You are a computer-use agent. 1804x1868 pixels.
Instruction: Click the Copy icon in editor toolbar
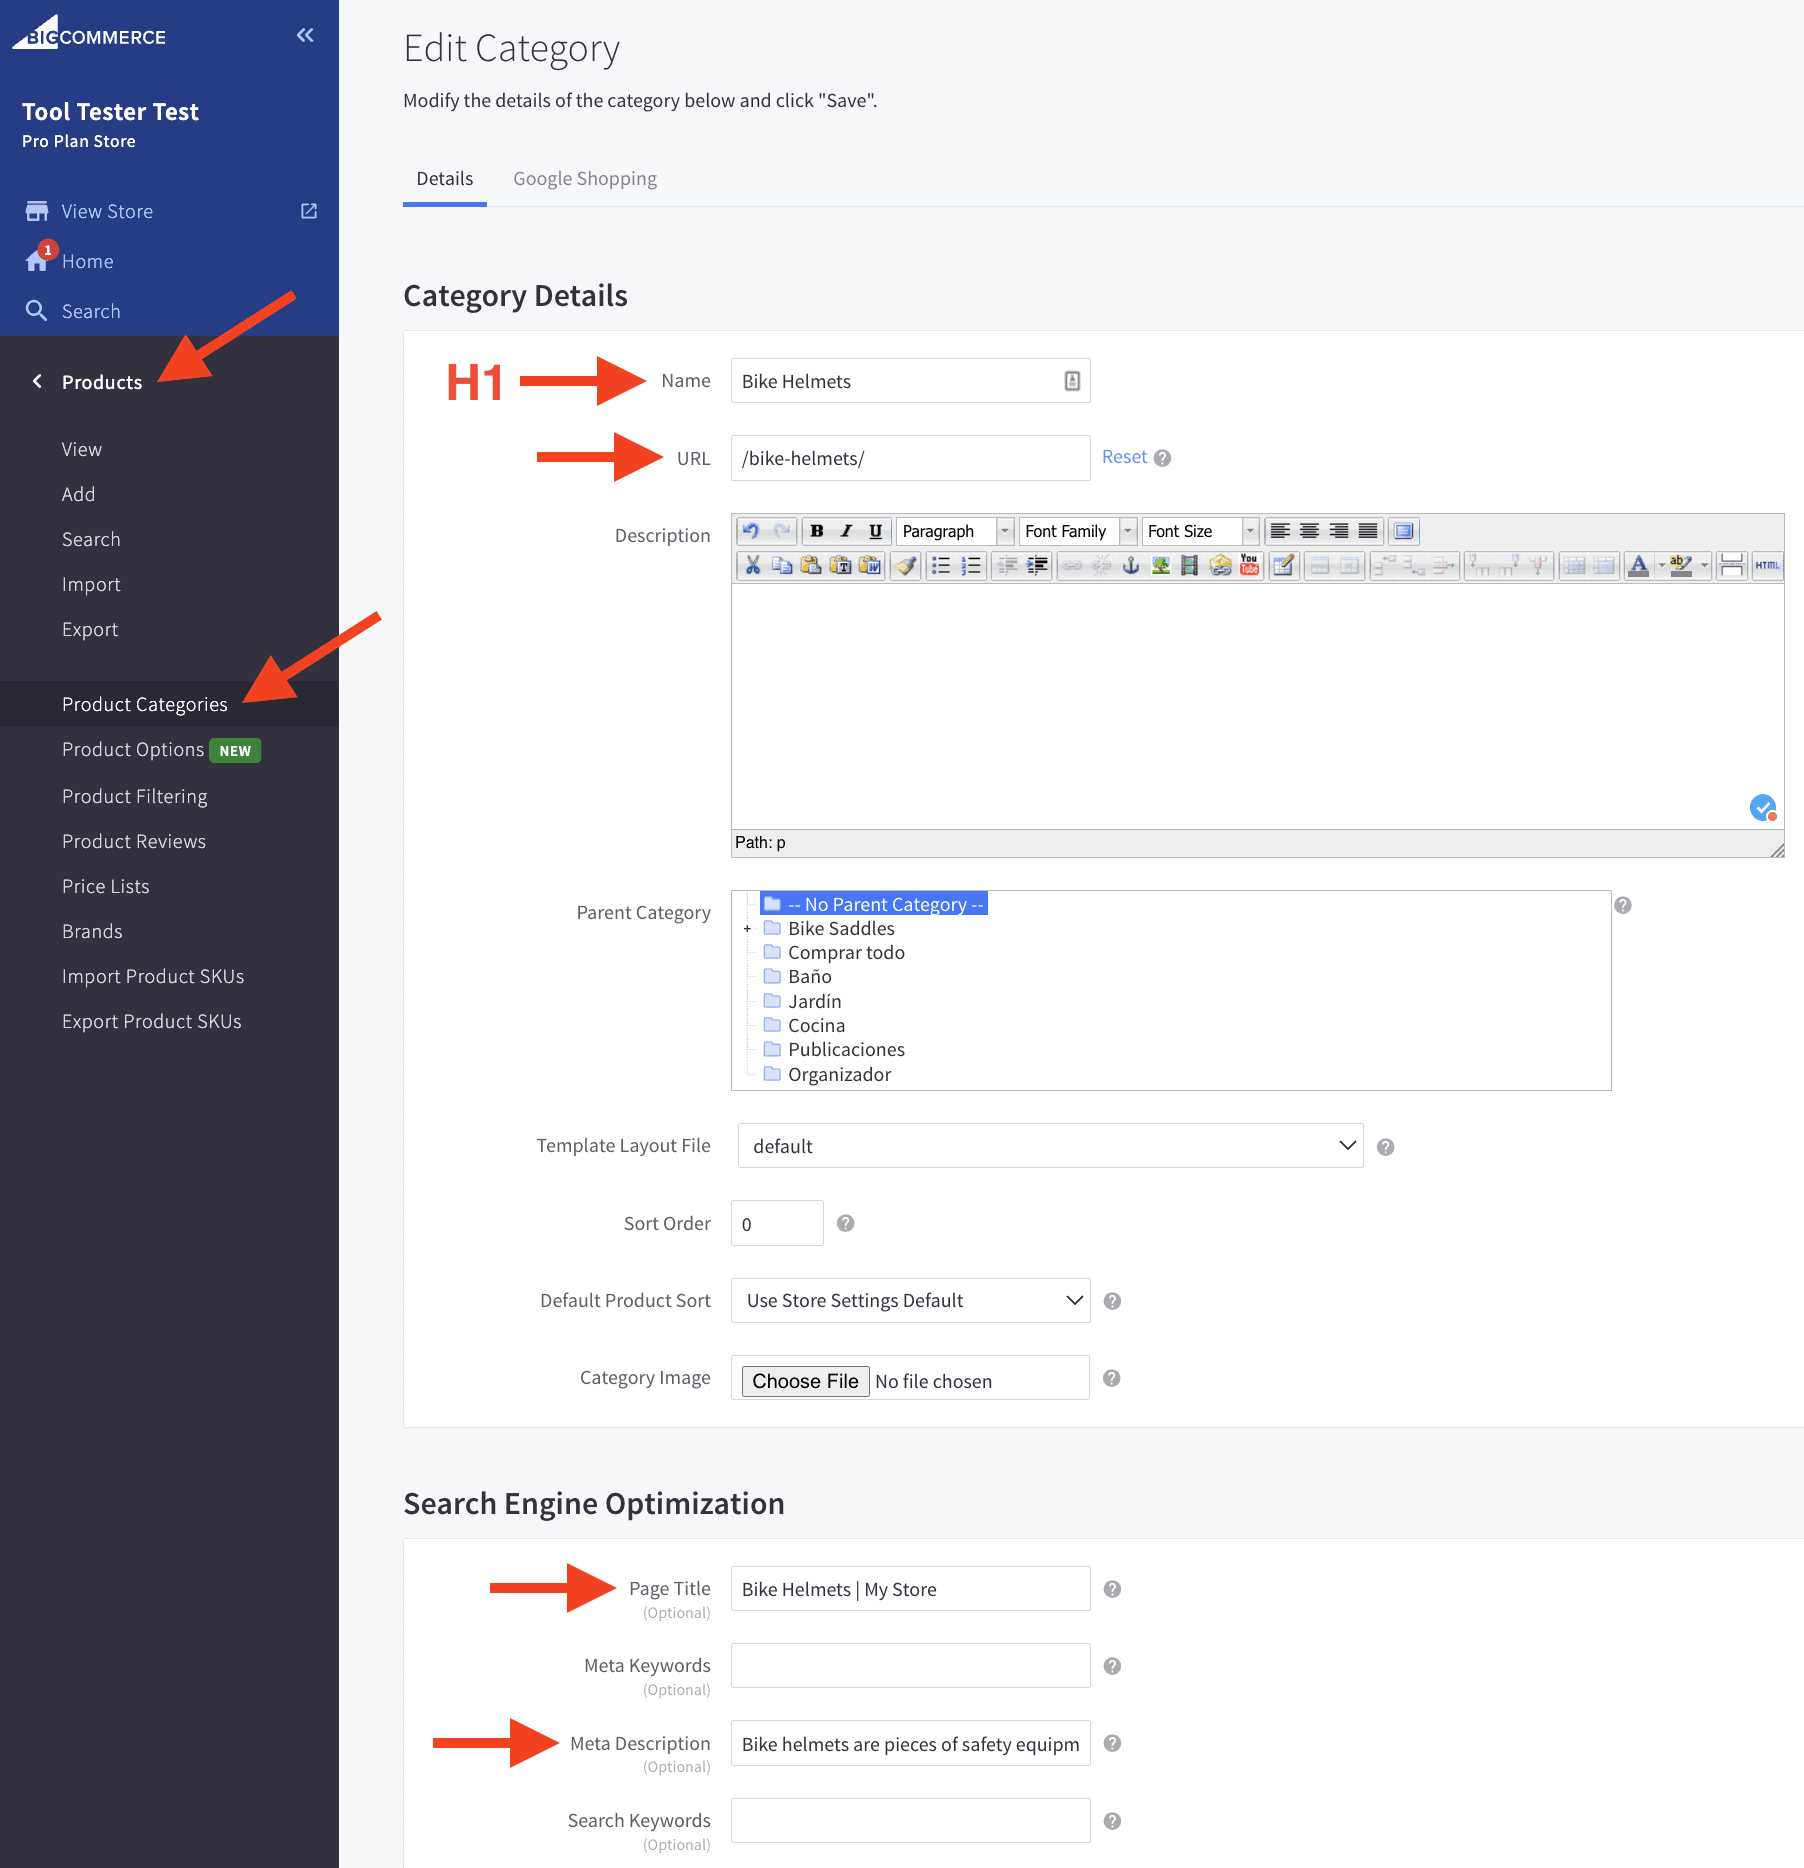coord(782,566)
